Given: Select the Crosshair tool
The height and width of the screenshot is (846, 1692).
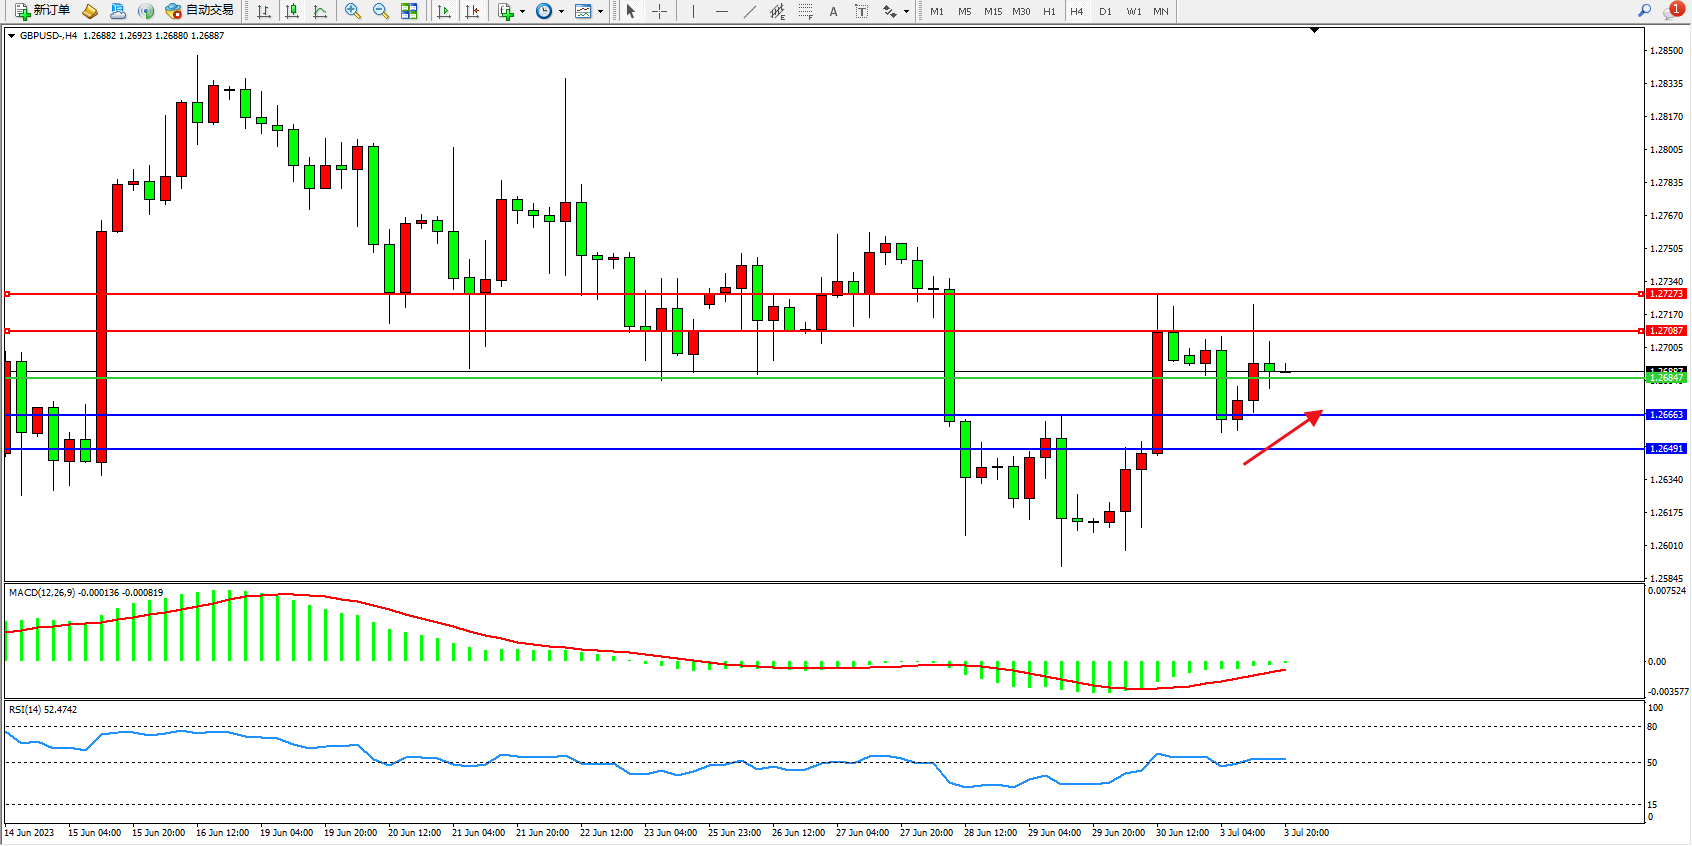Looking at the screenshot, I should tap(660, 11).
